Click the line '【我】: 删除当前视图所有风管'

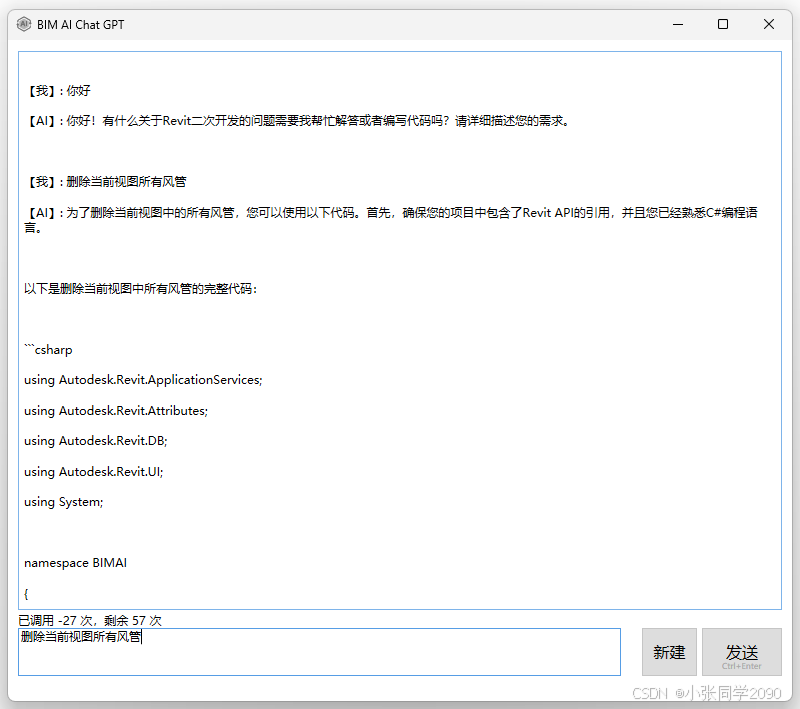pyautogui.click(x=106, y=182)
